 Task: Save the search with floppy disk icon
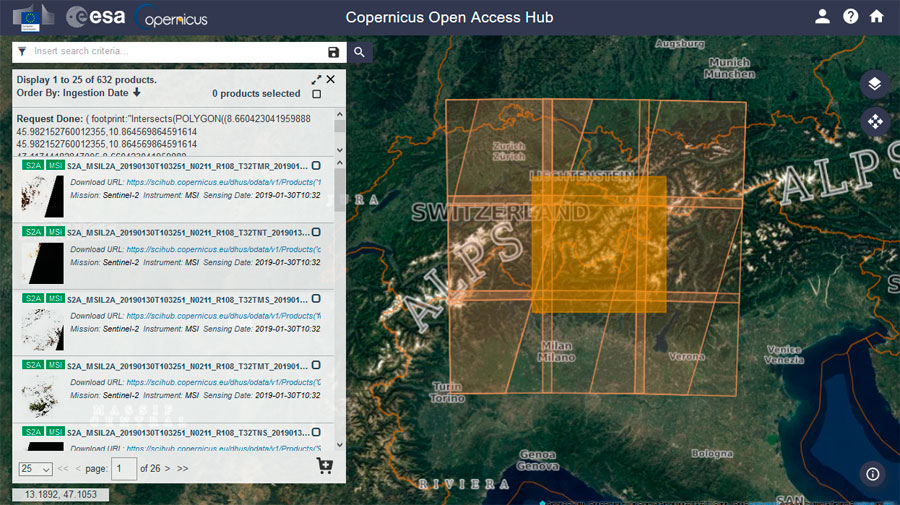coord(333,52)
